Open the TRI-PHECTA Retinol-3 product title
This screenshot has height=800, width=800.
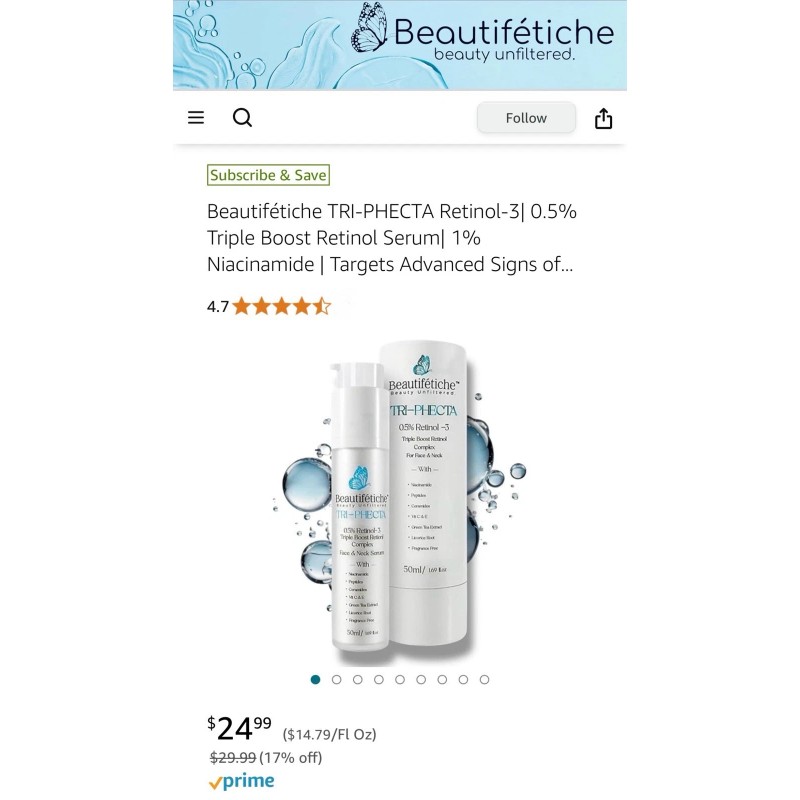(x=391, y=238)
